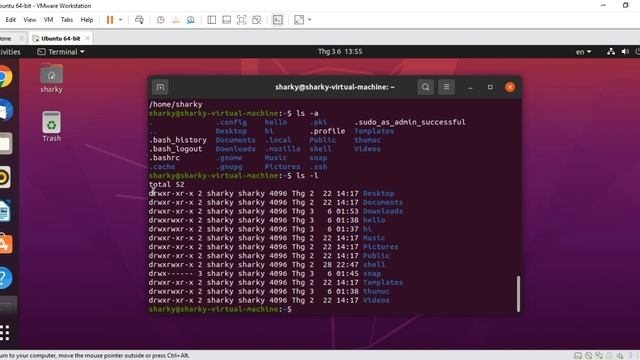The width and height of the screenshot is (640, 360).
Task: Expand the stretch guest dropdown arrow
Action: coord(309,20)
